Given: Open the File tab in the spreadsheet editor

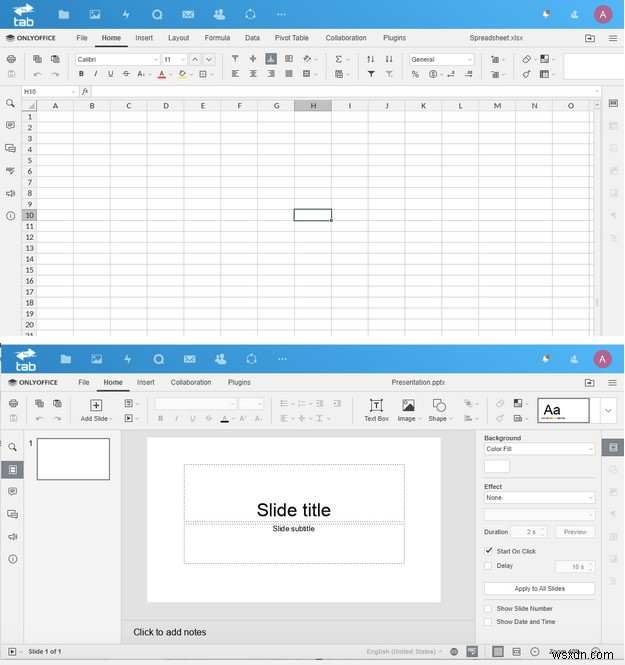Looking at the screenshot, I should click(82, 38).
